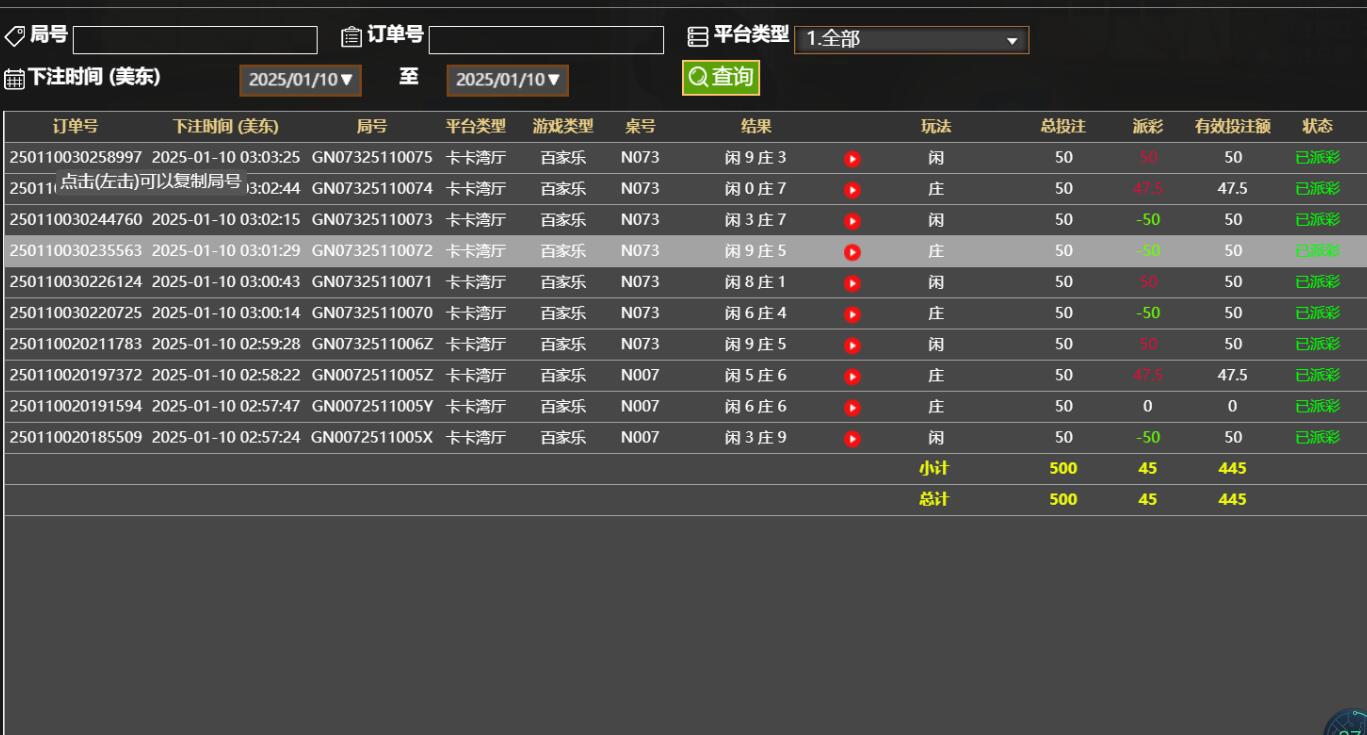Play video replay for round GN07325110074

coord(852,190)
